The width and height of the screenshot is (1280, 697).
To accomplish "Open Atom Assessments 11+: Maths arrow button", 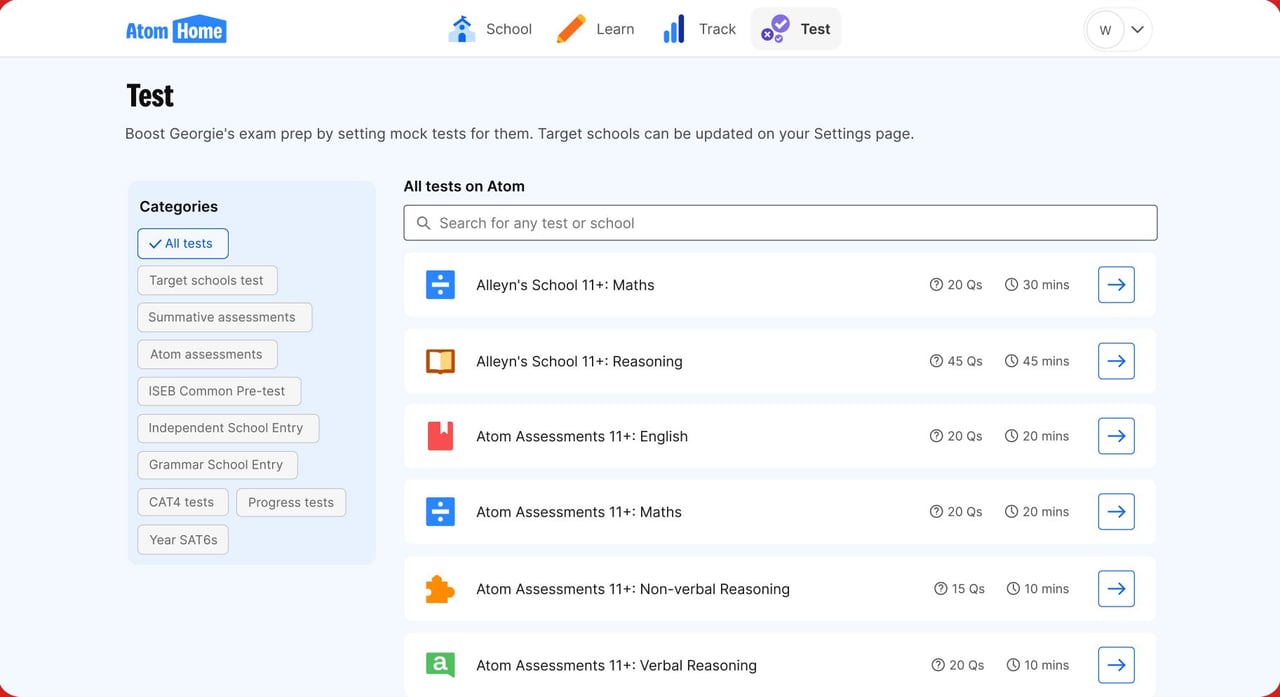I will (x=1116, y=512).
